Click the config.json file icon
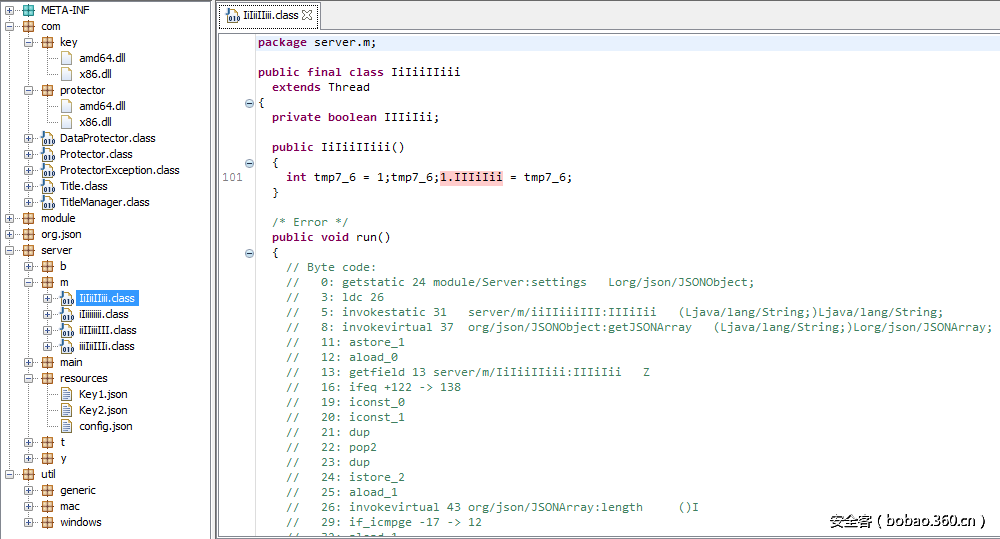This screenshot has height=539, width=1000. pos(67,426)
